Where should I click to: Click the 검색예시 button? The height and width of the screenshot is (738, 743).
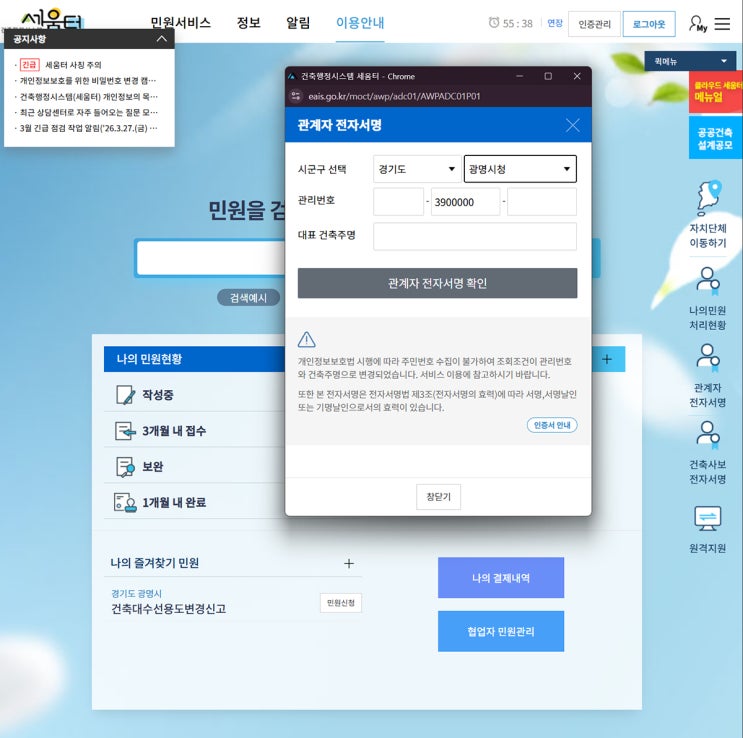248,298
